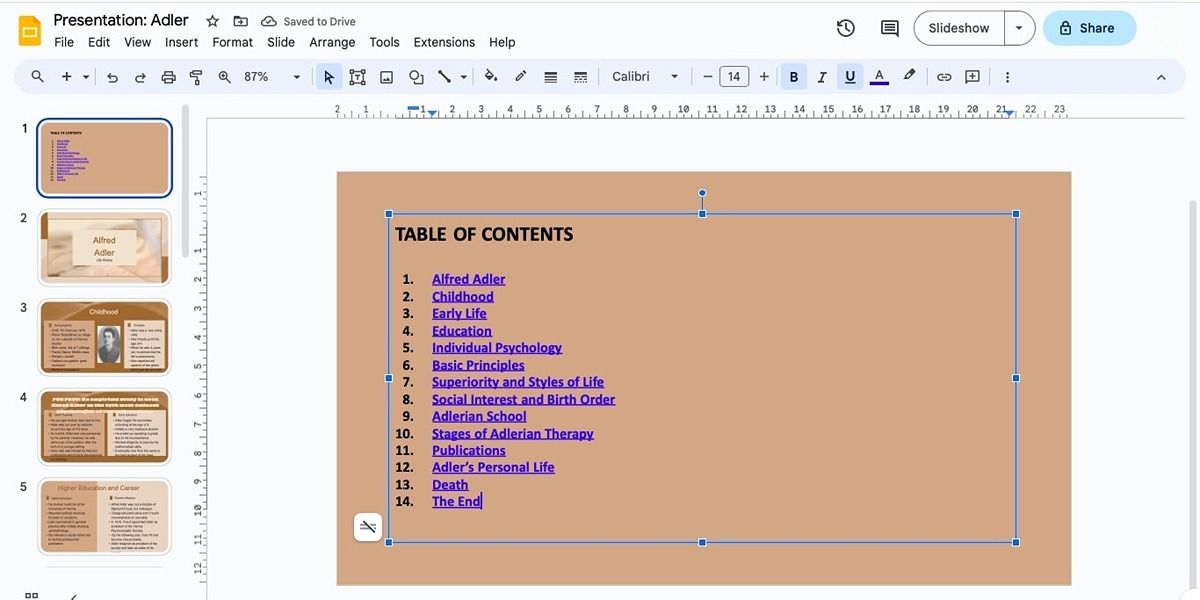1200x600 pixels.
Task: Toggle bold formatting
Action: click(x=793, y=76)
